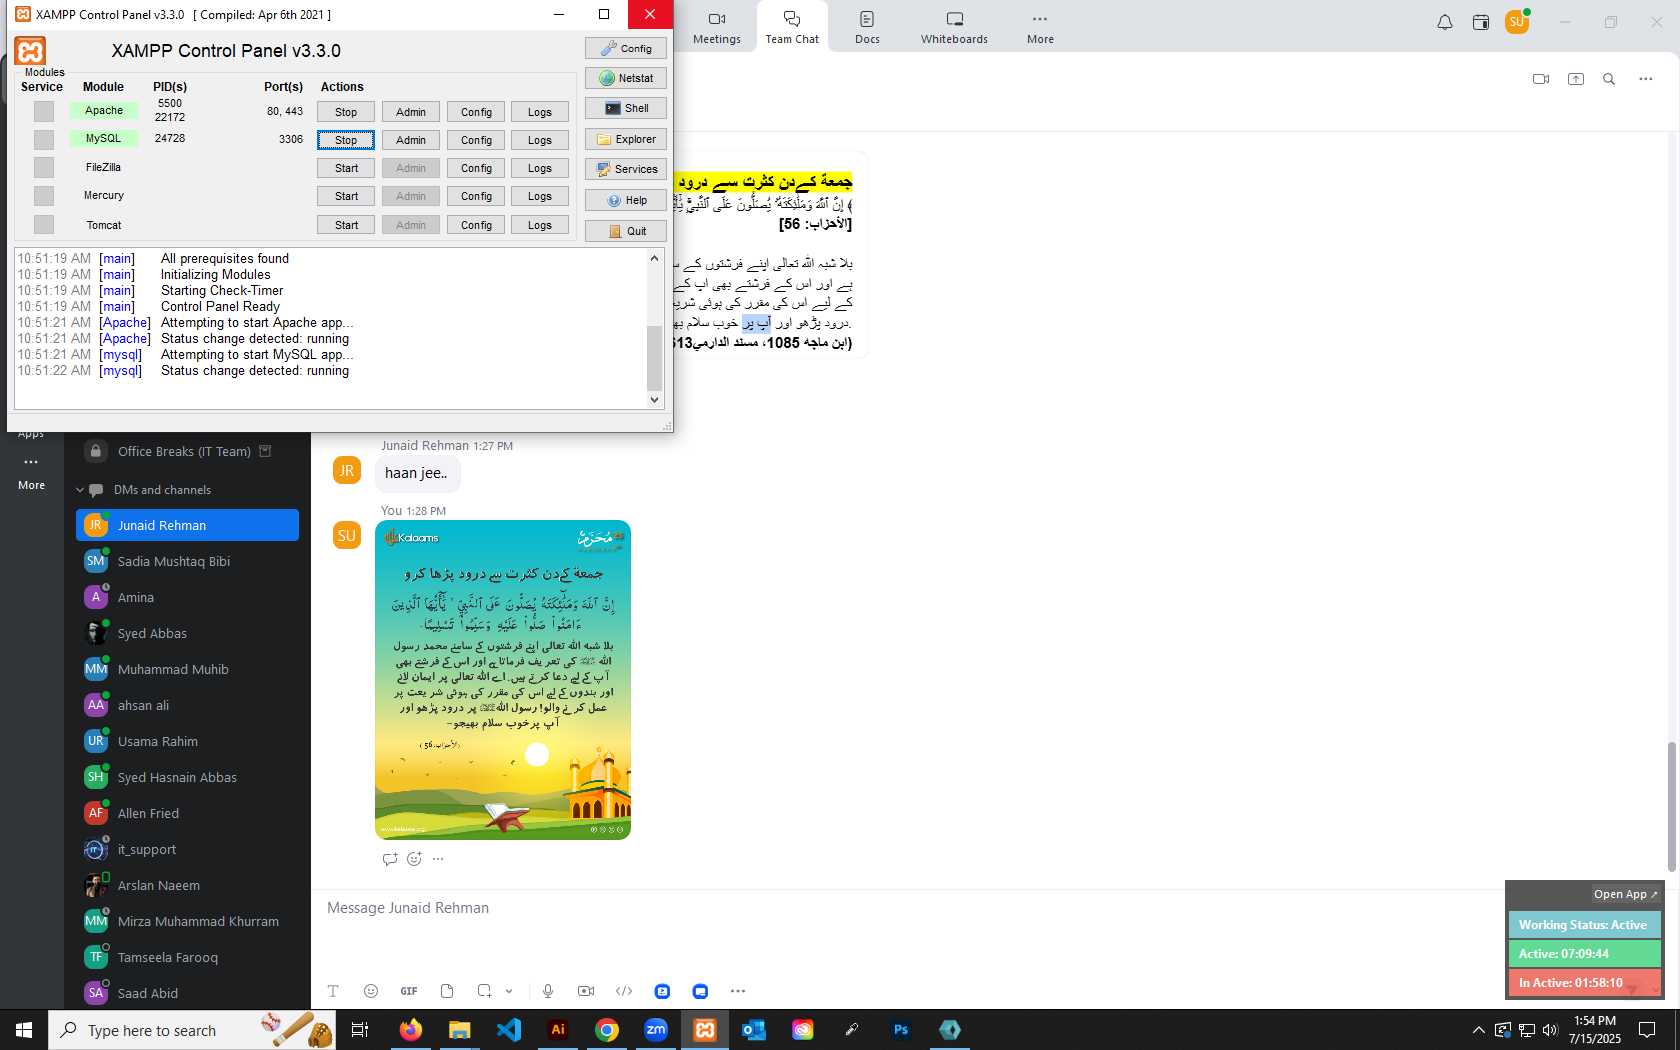The height and width of the screenshot is (1050, 1680).
Task: Start the Mercury module
Action: 346,196
